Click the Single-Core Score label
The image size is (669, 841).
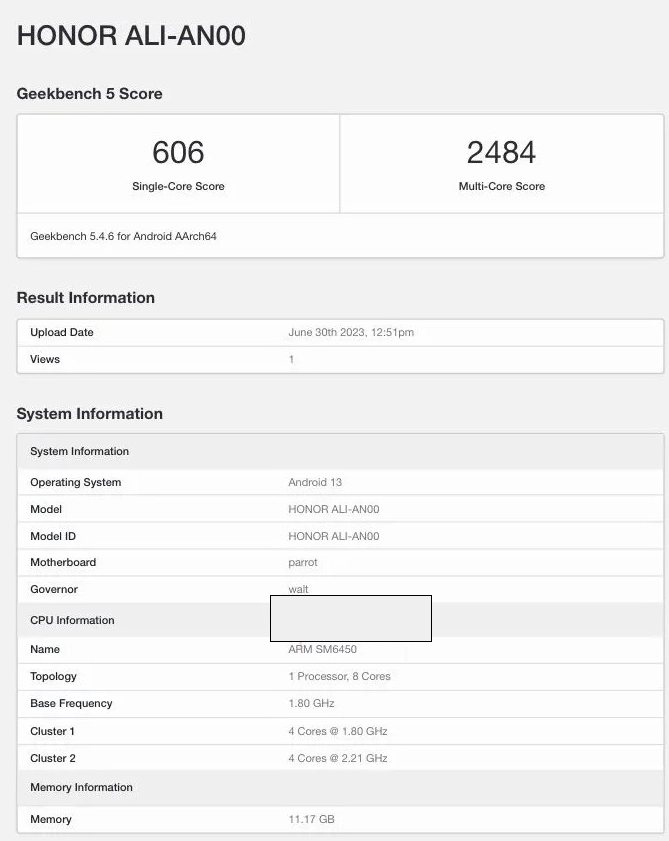pyautogui.click(x=178, y=186)
